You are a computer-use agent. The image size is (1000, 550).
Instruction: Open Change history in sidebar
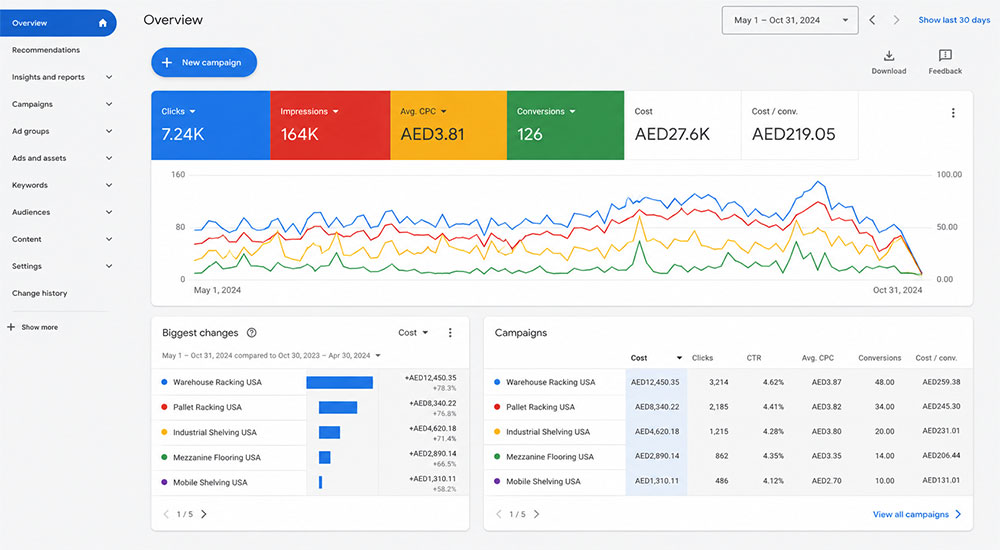tap(40, 294)
